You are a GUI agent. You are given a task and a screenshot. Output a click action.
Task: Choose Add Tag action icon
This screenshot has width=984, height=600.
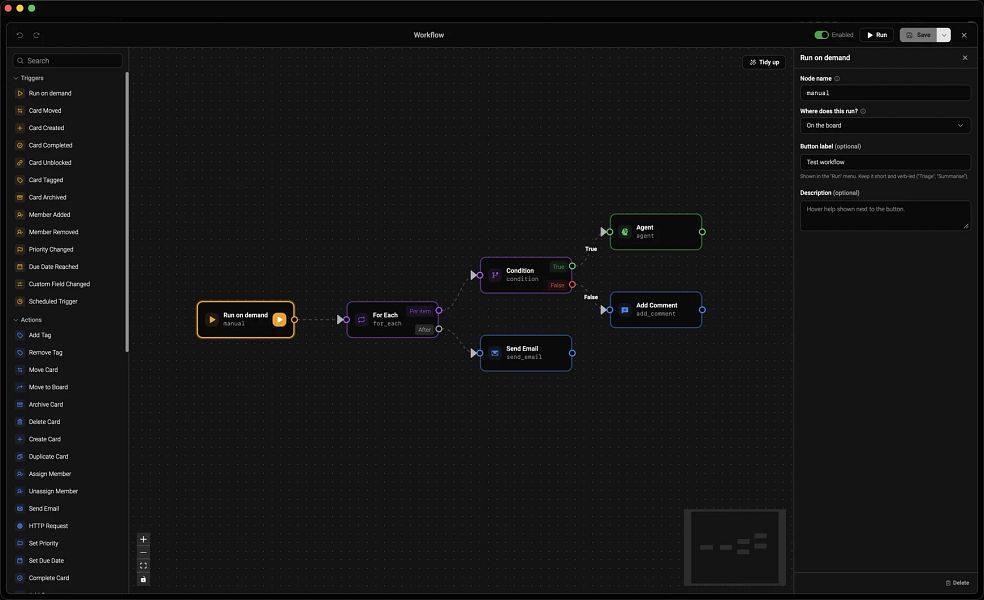click(20, 335)
